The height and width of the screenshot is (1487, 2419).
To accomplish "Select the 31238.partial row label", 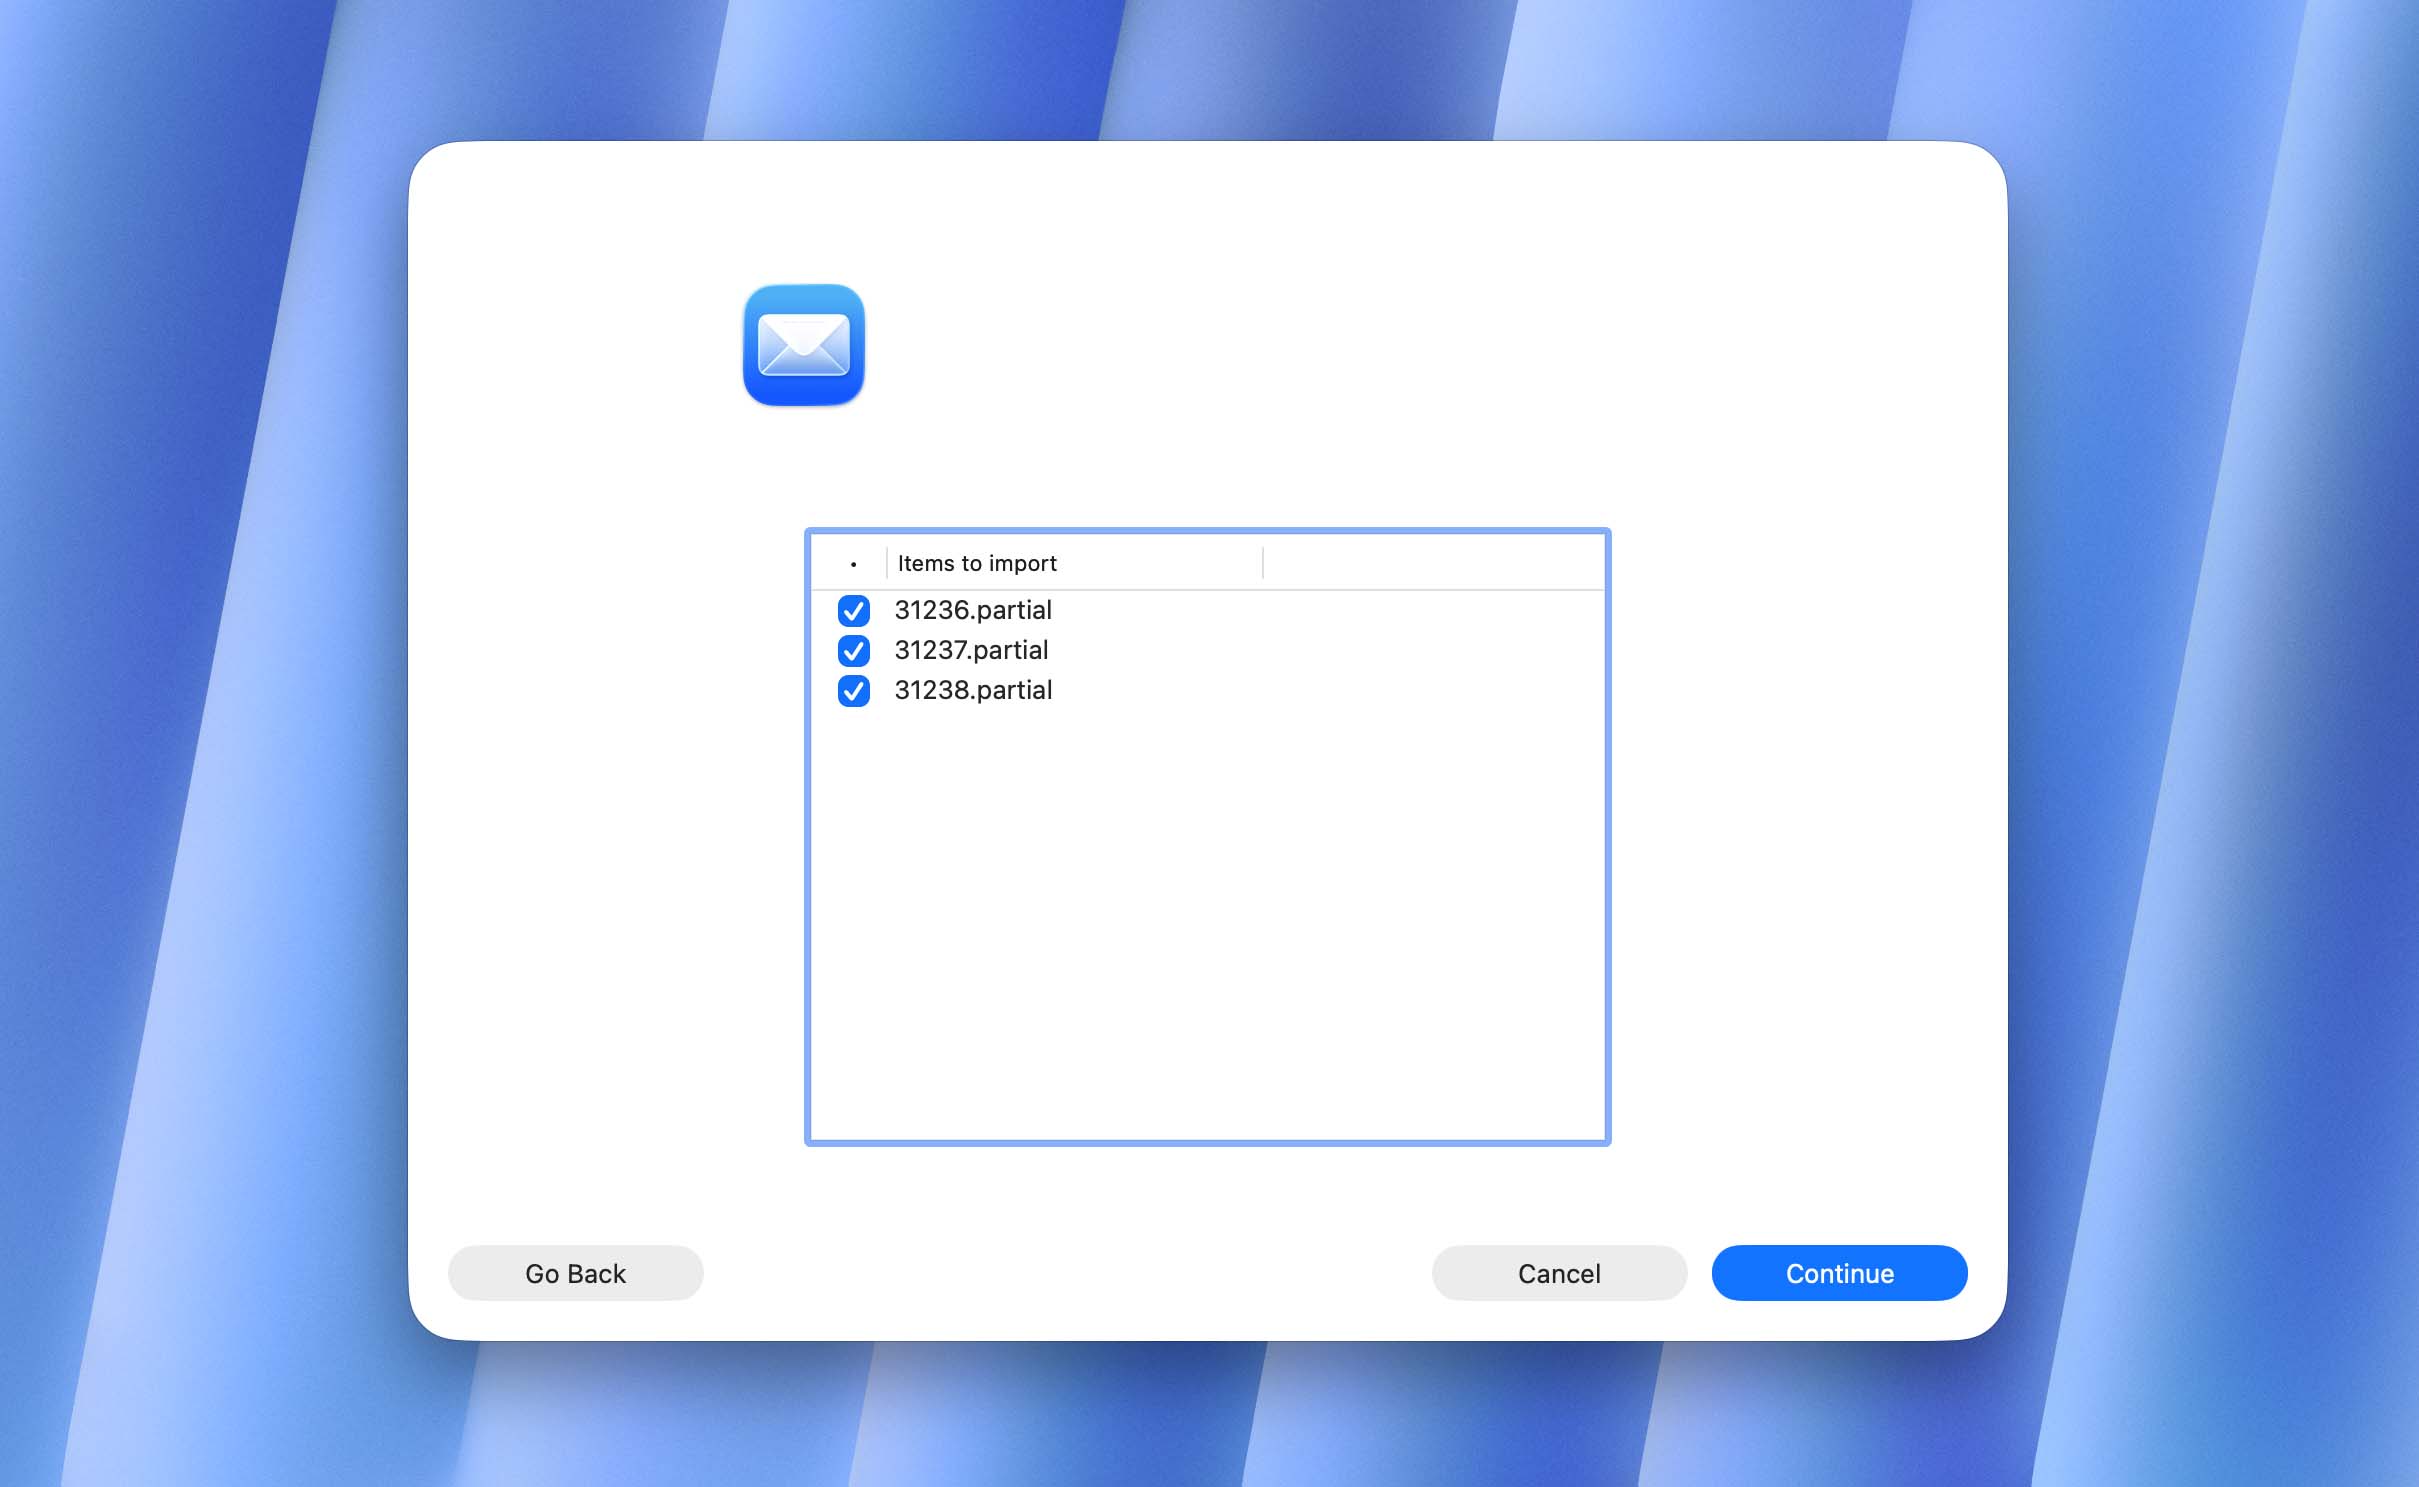I will point(972,691).
